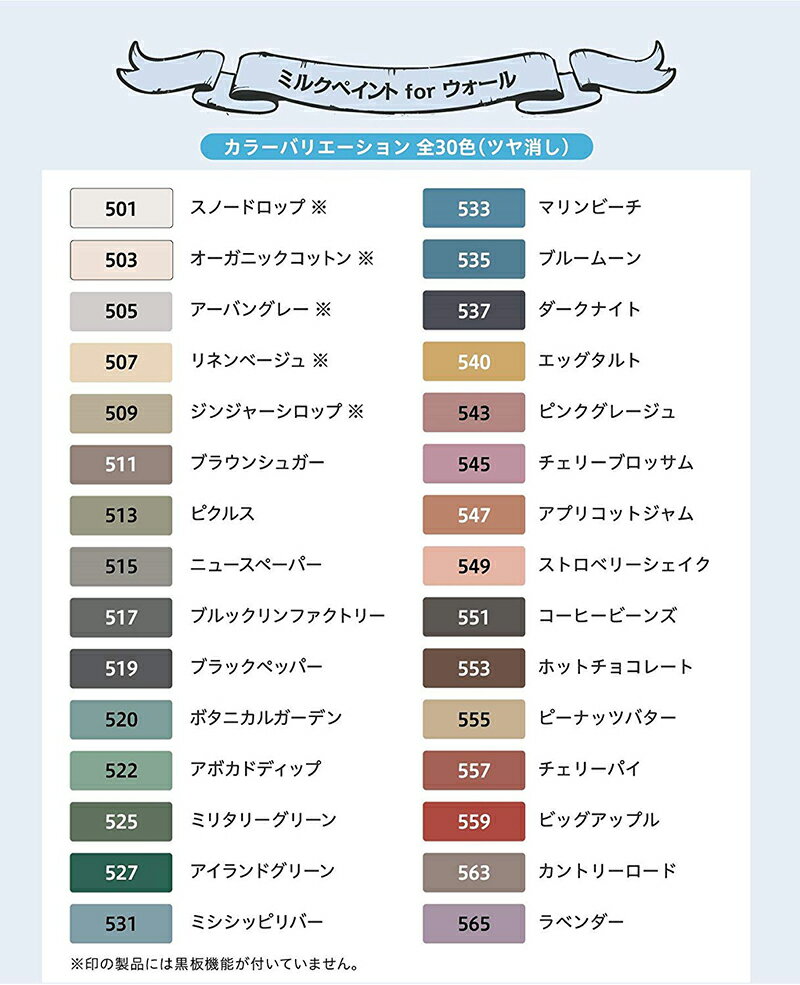Select the dark gray 519 swatch

point(121,668)
